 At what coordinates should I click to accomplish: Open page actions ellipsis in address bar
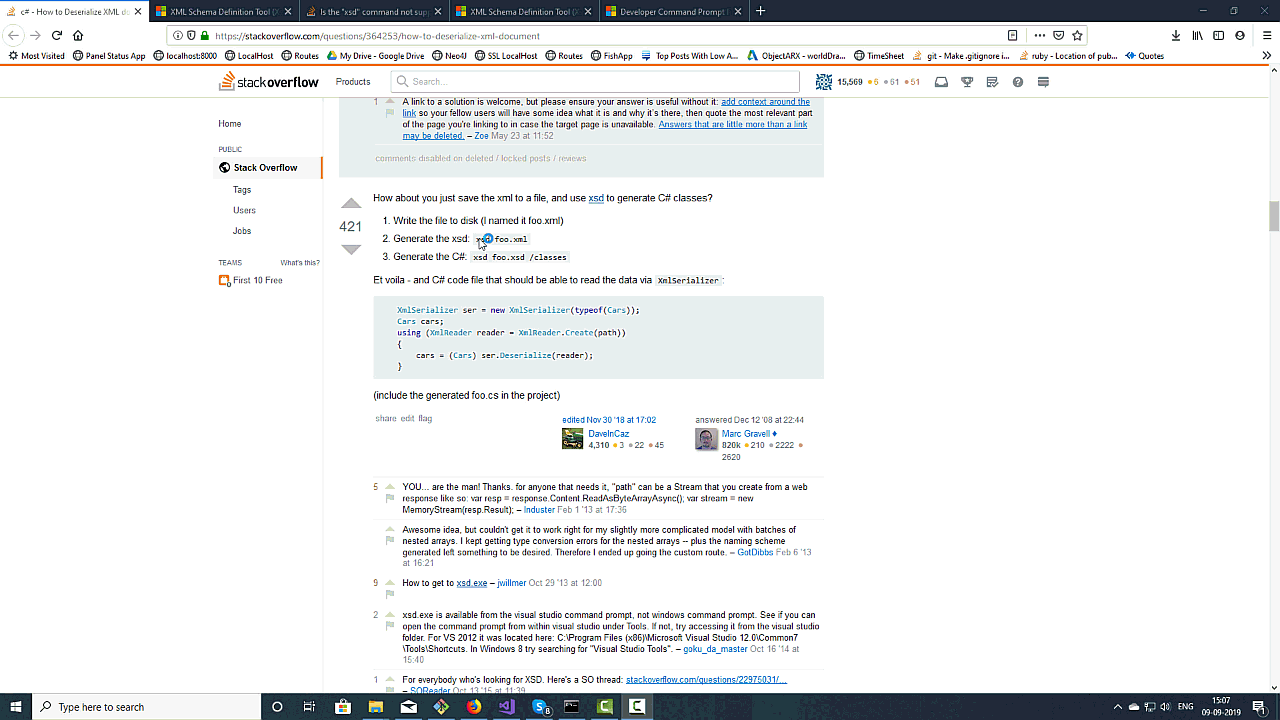tap(1039, 35)
